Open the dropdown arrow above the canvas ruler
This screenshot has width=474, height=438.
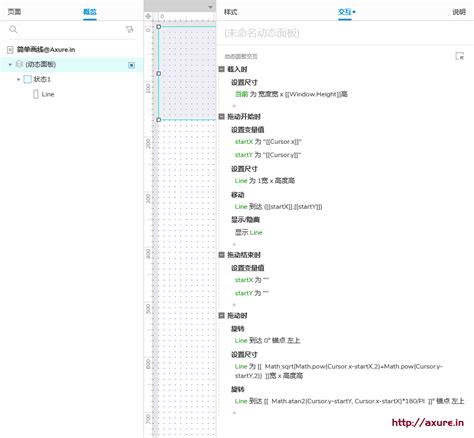point(210,7)
